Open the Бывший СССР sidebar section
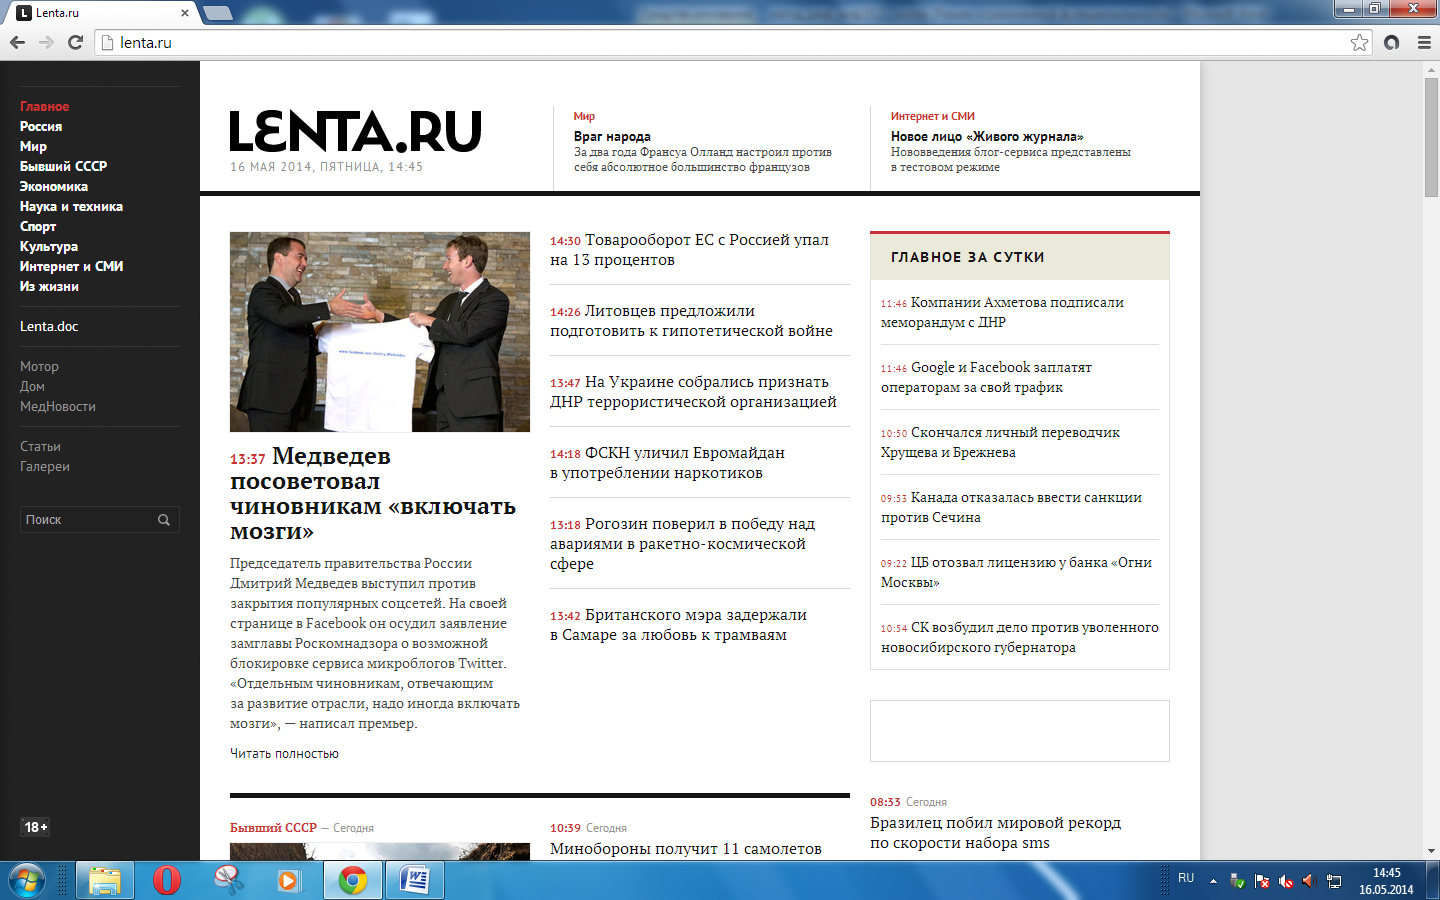The width and height of the screenshot is (1440, 900). (63, 167)
